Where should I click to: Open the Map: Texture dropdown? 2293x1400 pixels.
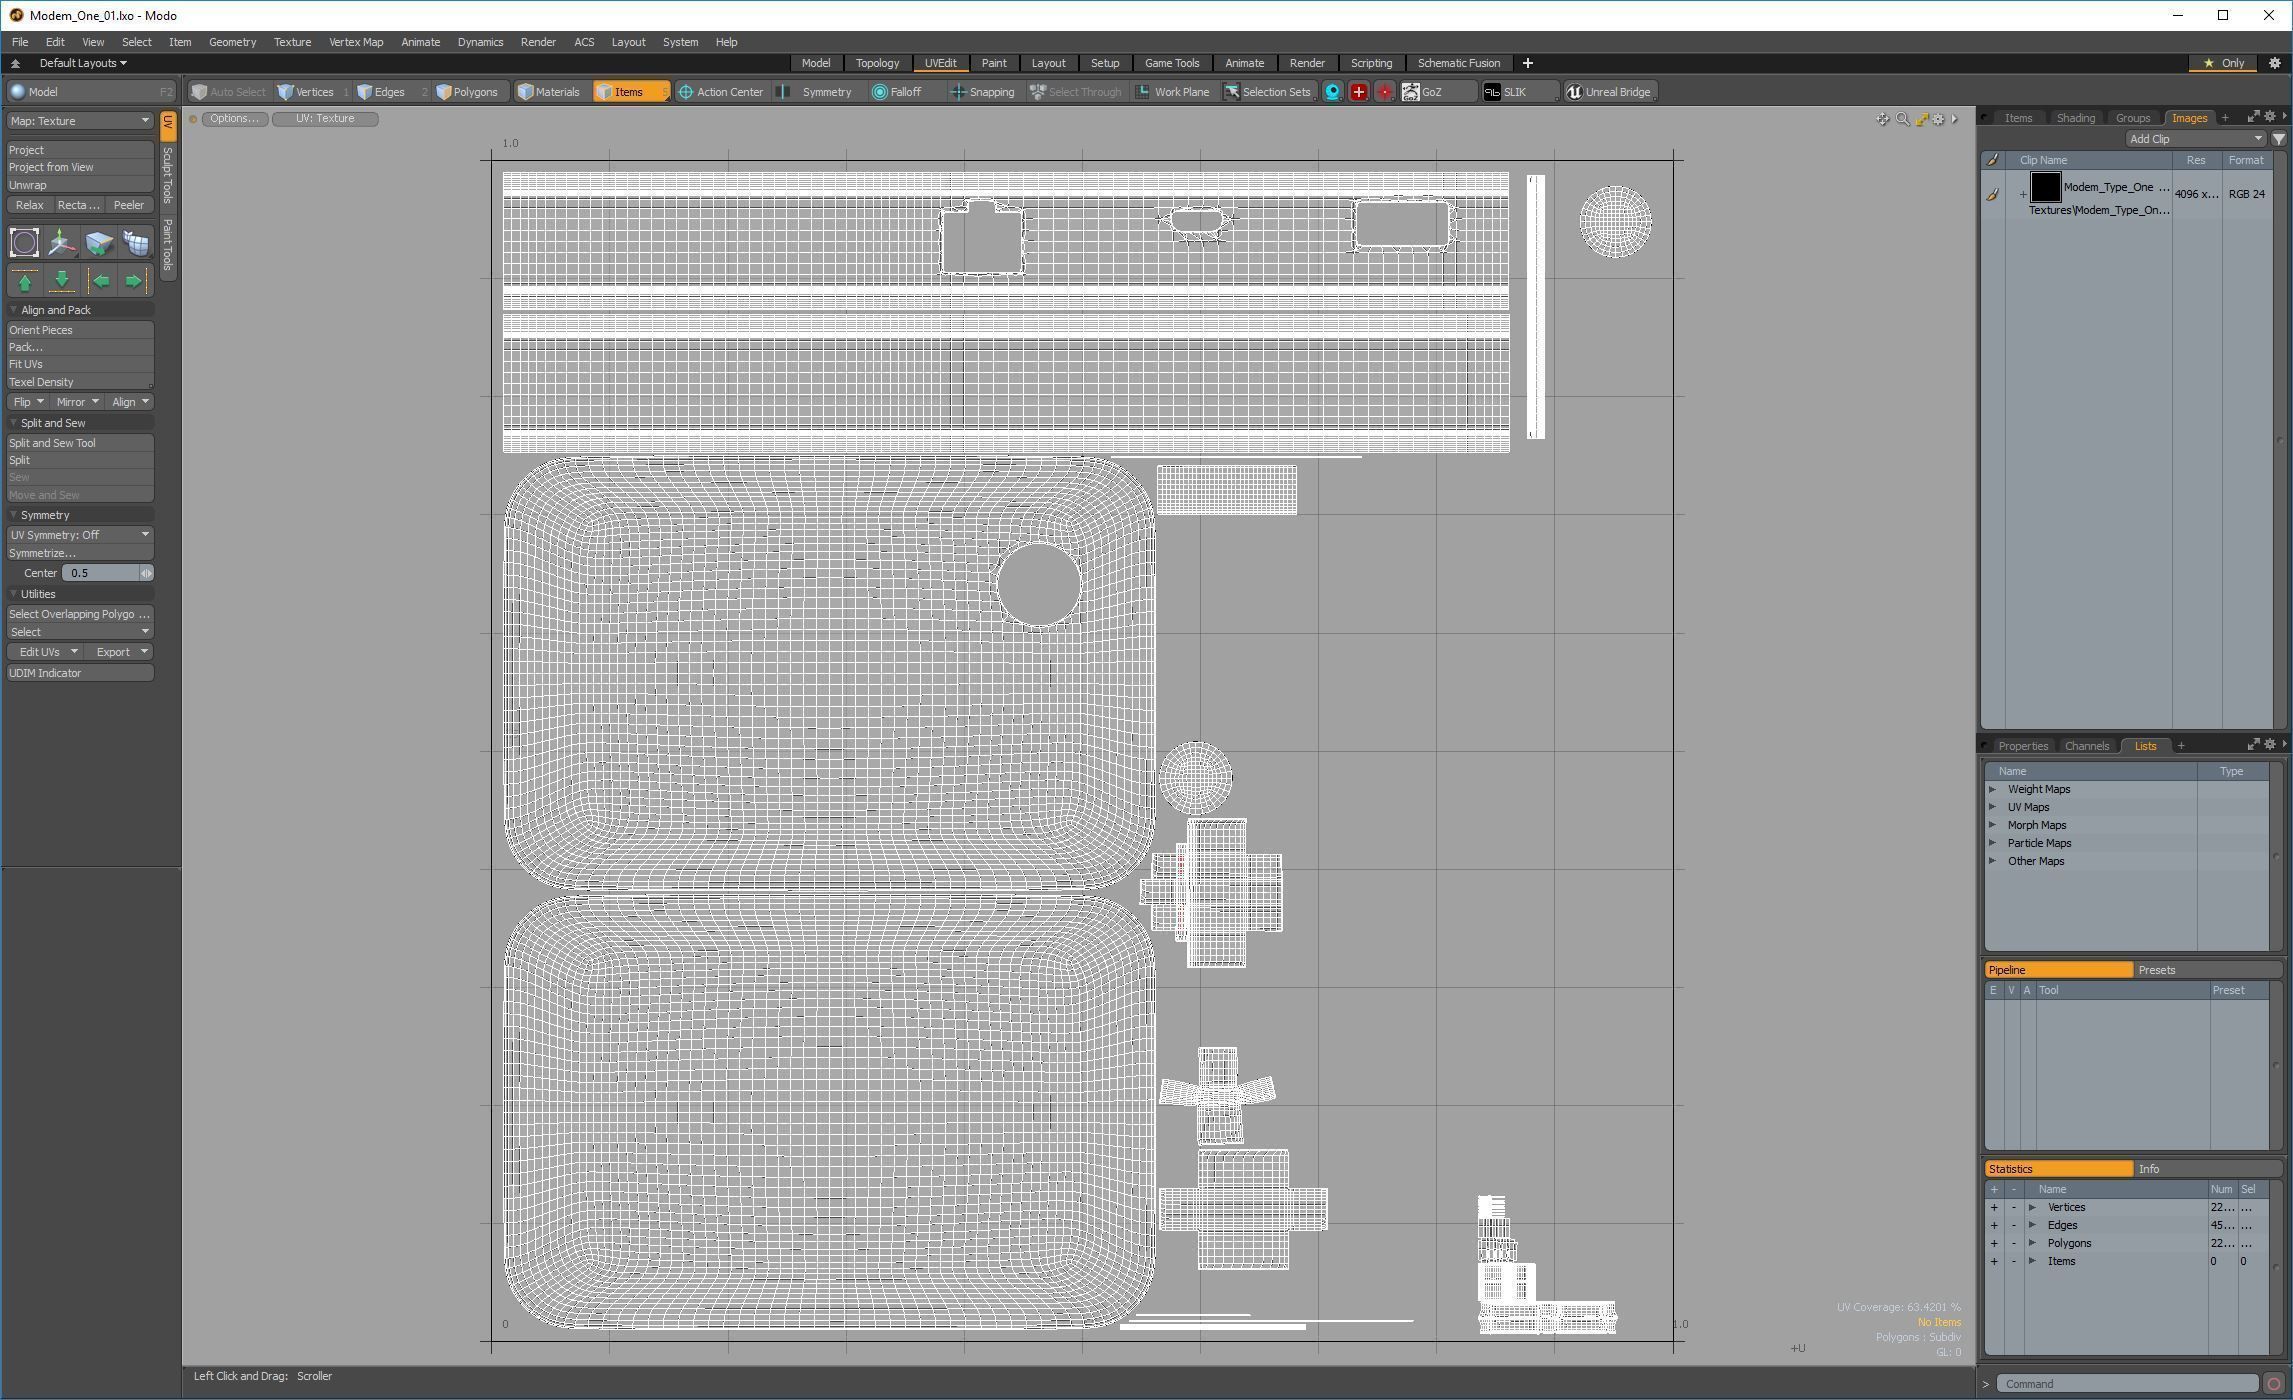pyautogui.click(x=79, y=121)
